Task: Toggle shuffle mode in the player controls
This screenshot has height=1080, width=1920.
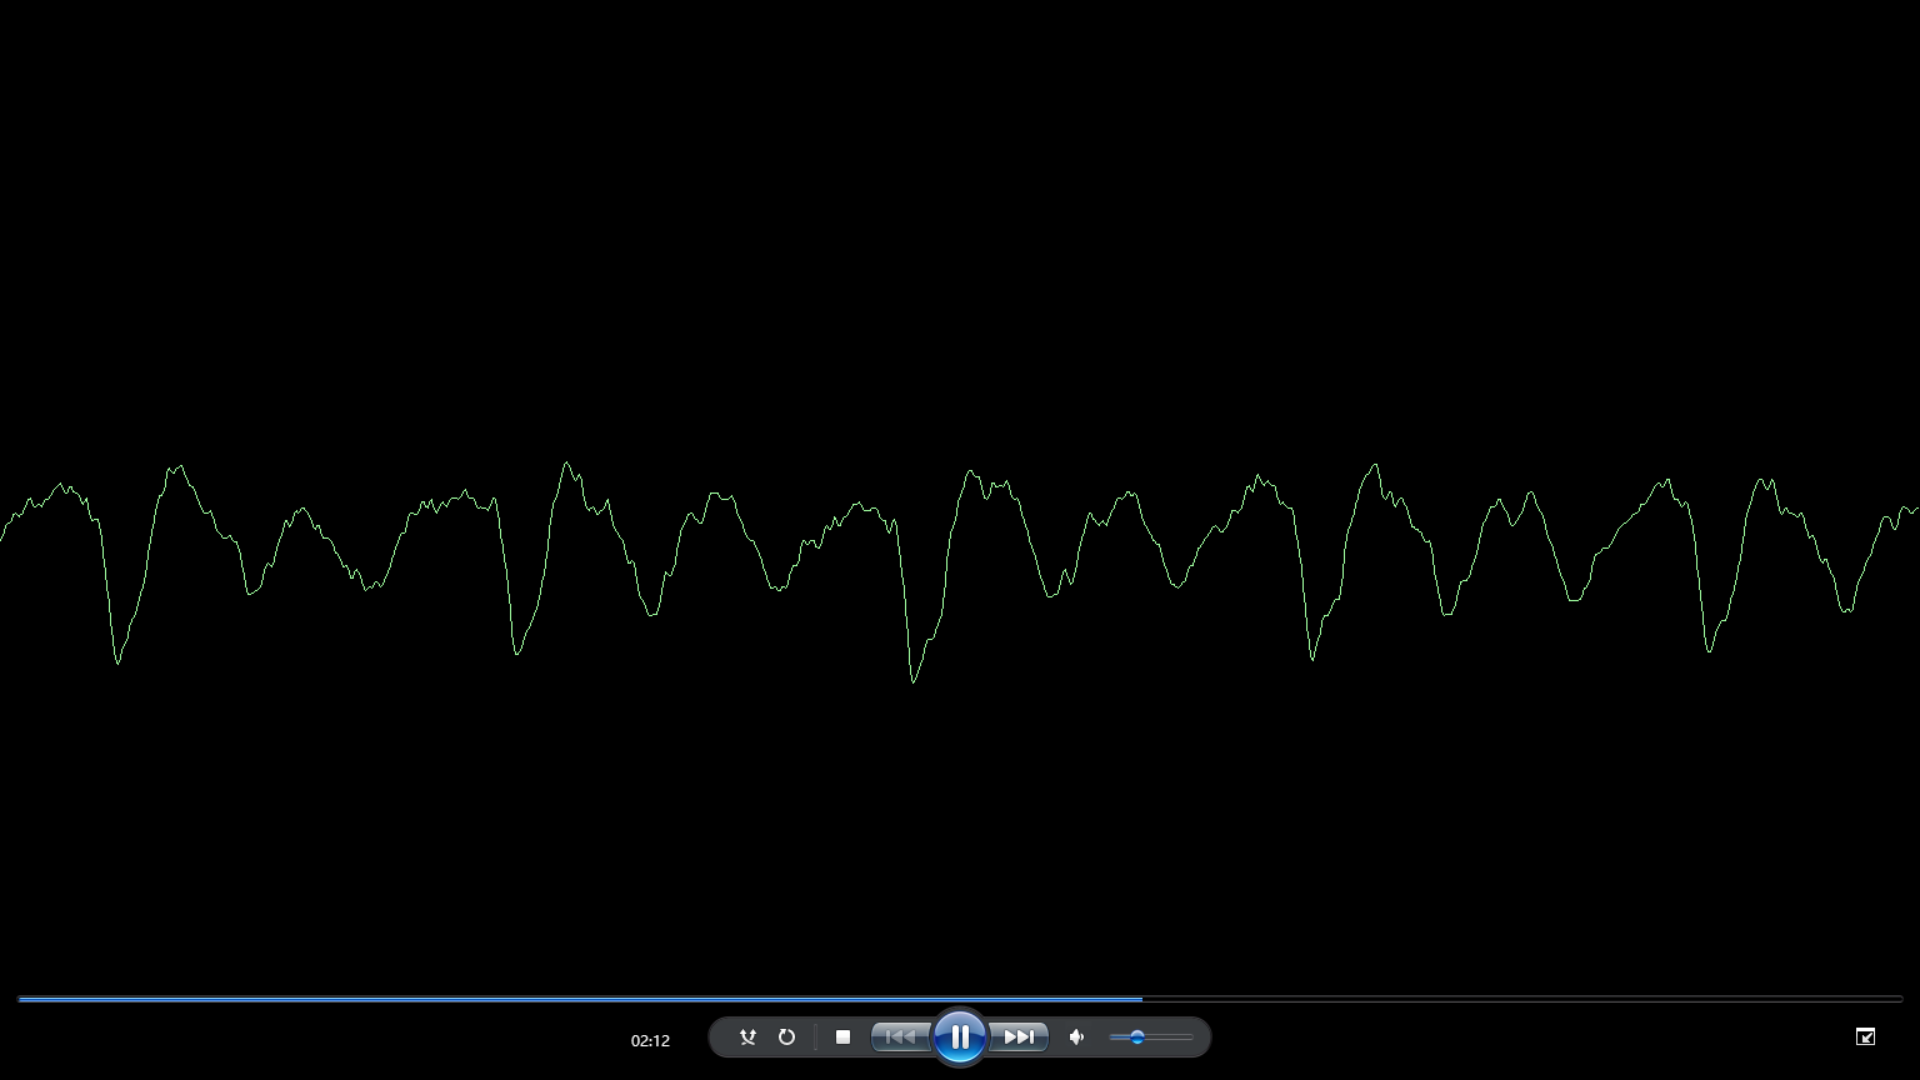Action: coord(747,1037)
